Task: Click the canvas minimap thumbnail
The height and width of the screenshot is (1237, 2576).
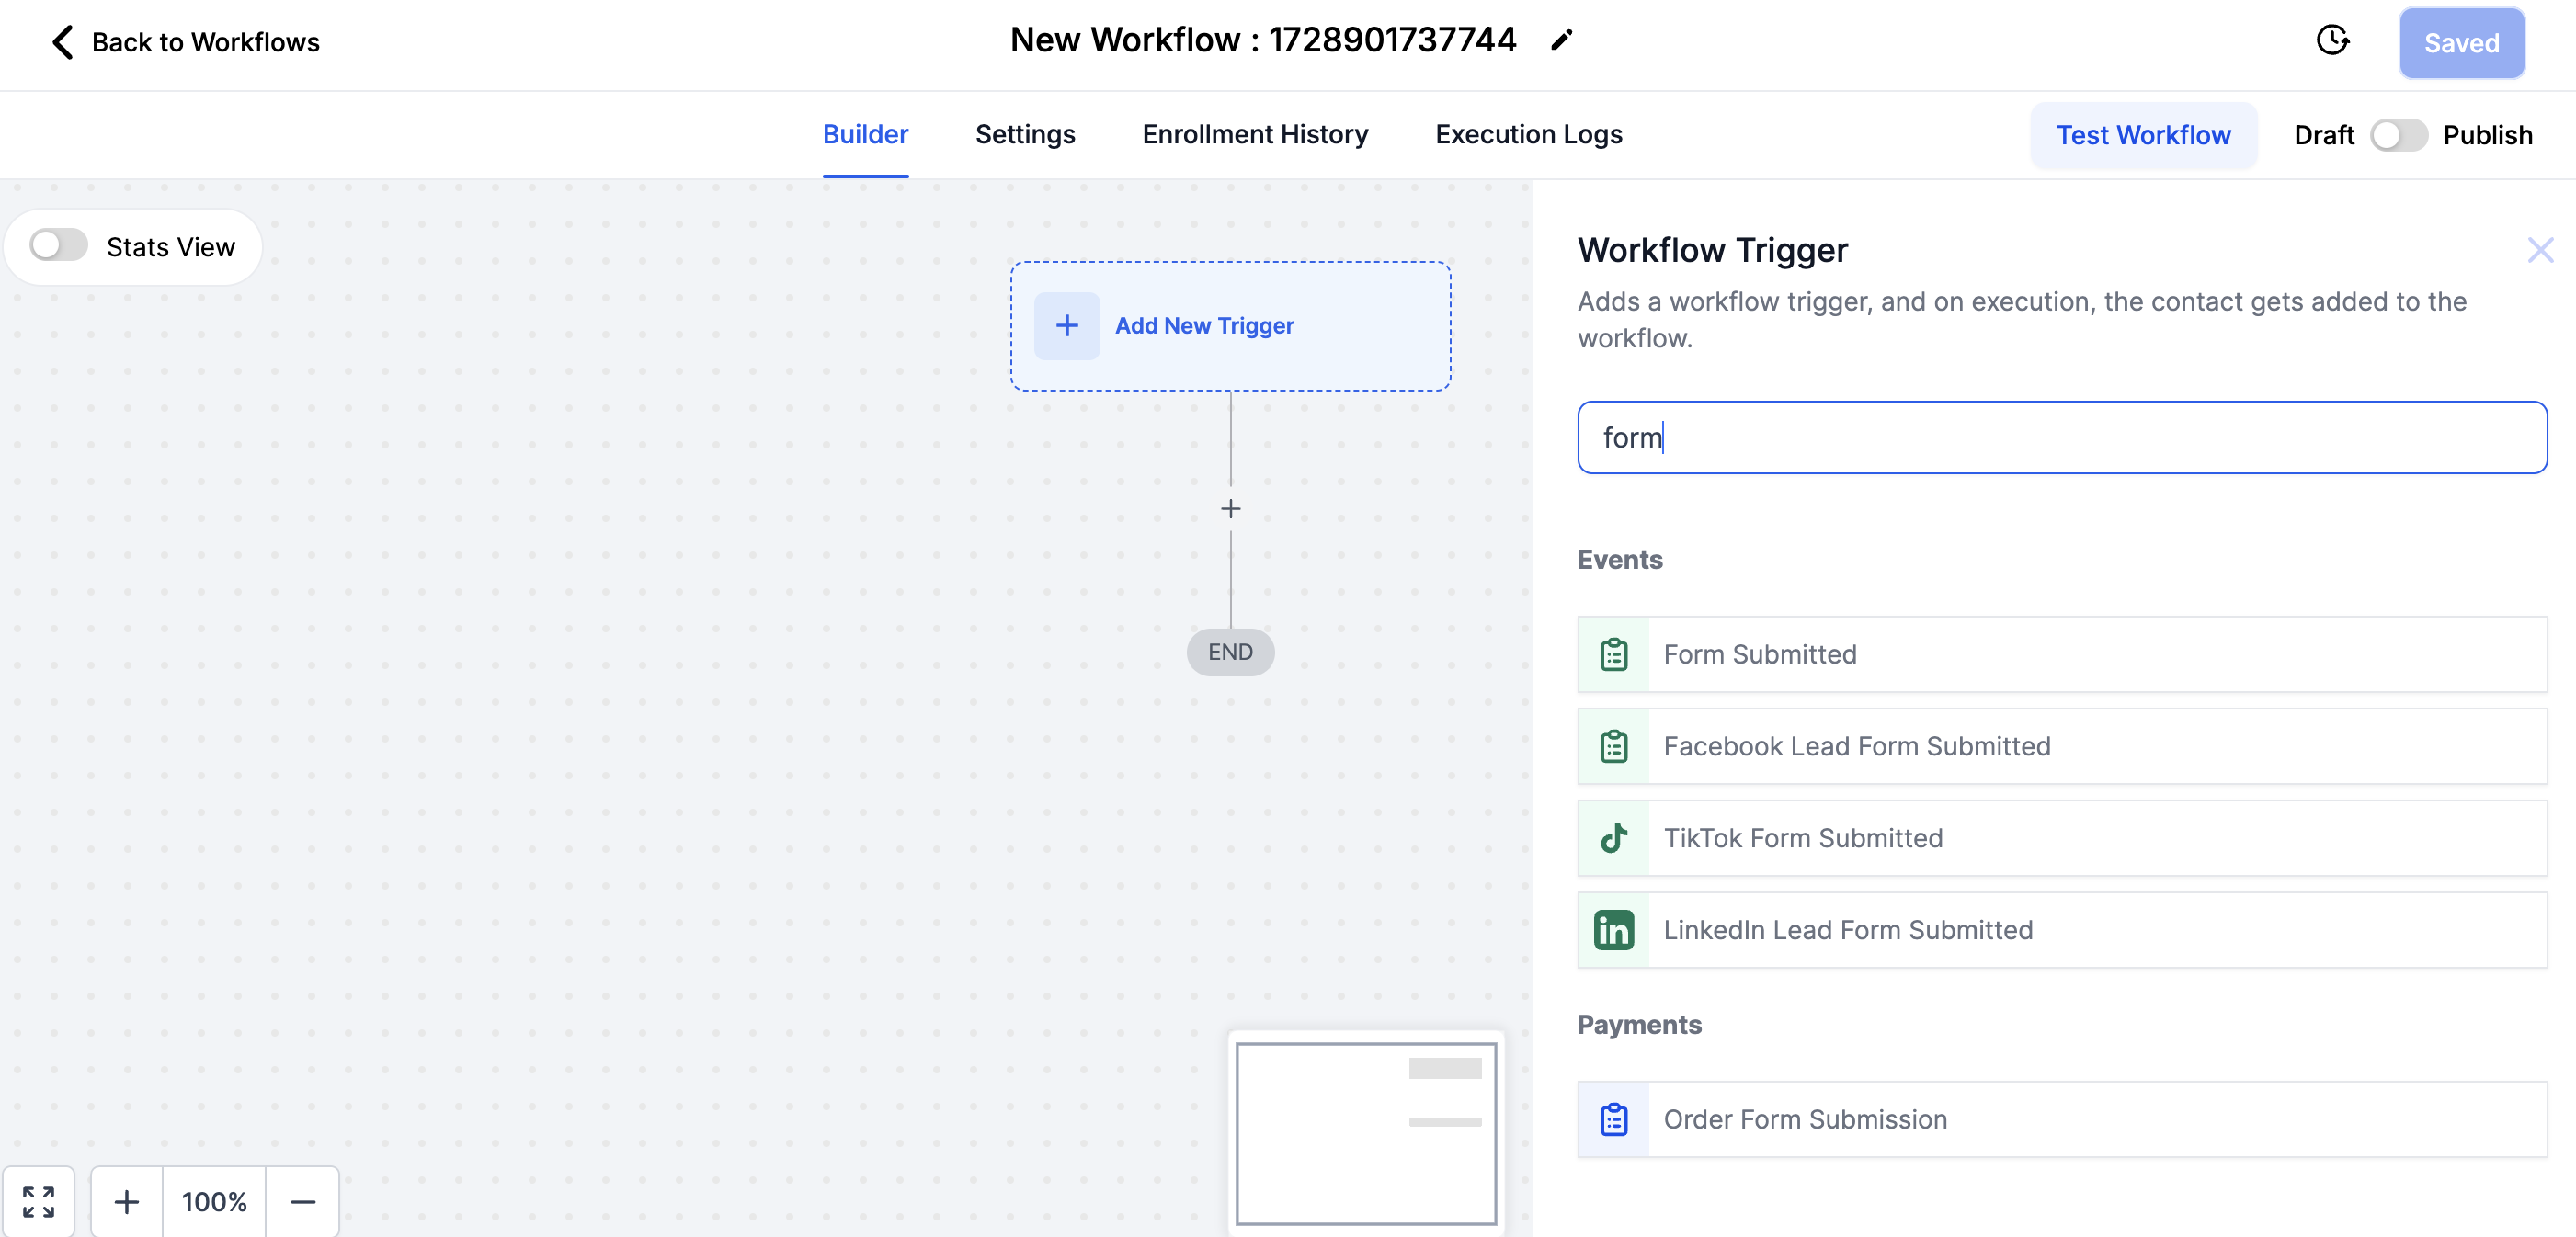Action: pos(1365,1132)
